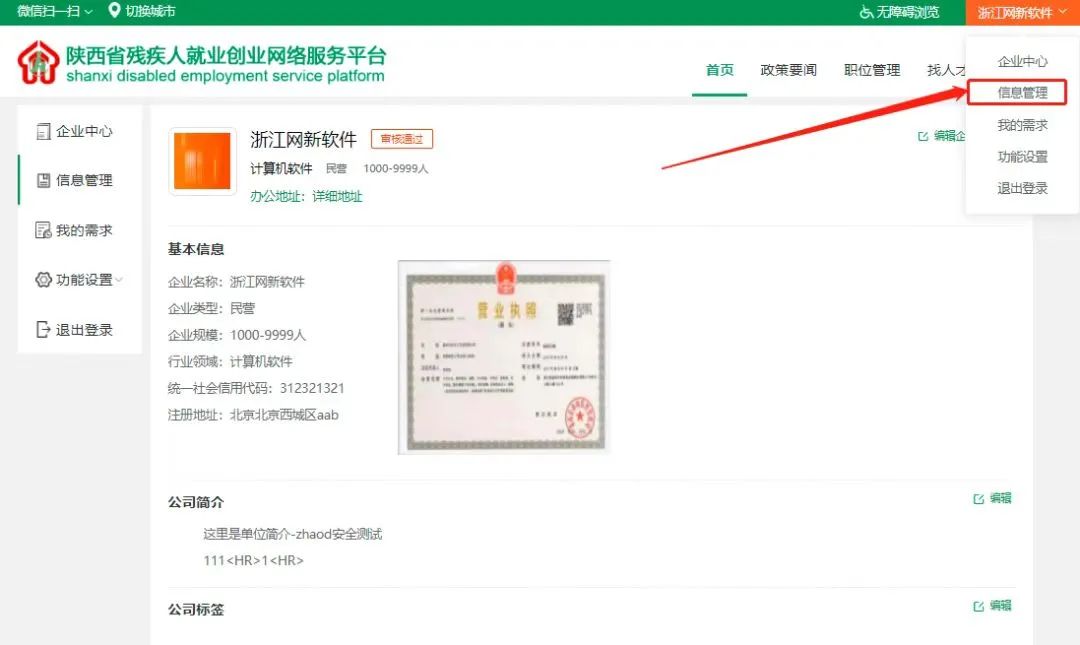The image size is (1080, 645).
Task: Click the 退出登录 sidebar icon
Action: [x=44, y=330]
